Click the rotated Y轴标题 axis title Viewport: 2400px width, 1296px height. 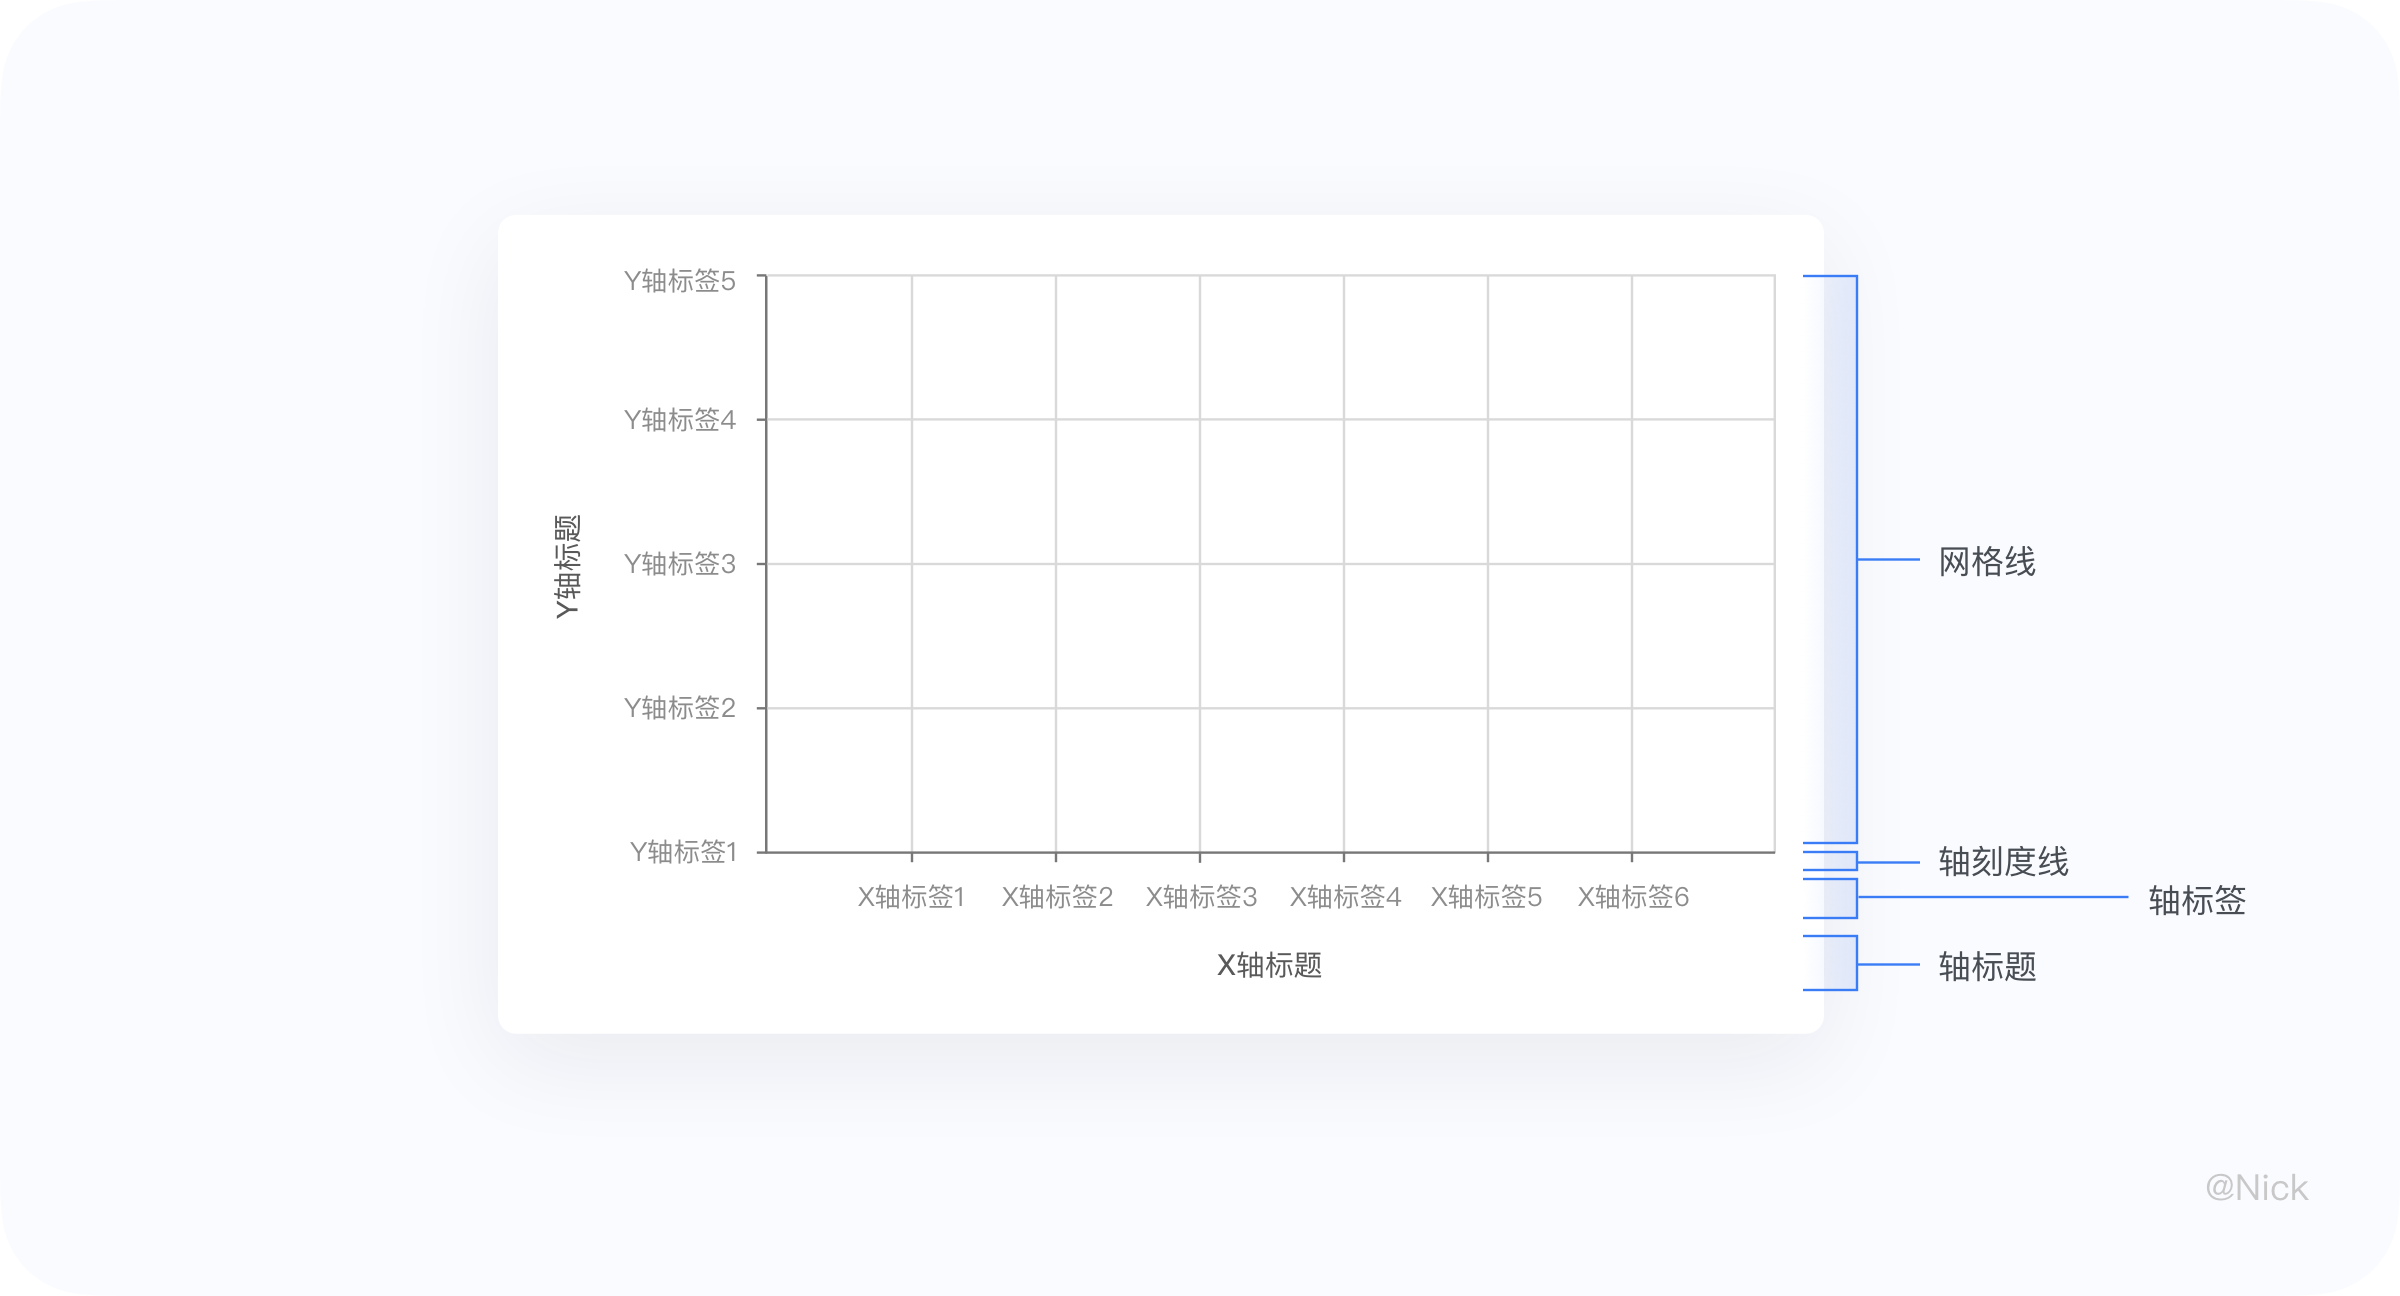tap(567, 566)
